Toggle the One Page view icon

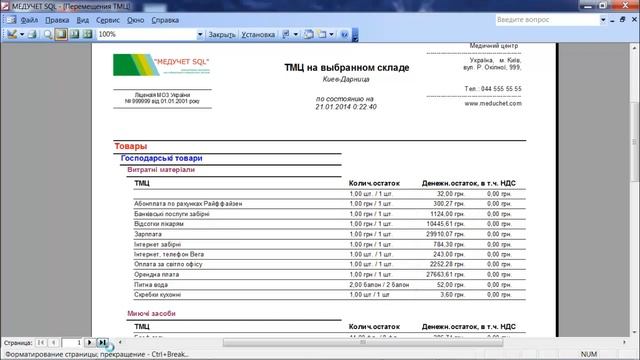[x=61, y=34]
